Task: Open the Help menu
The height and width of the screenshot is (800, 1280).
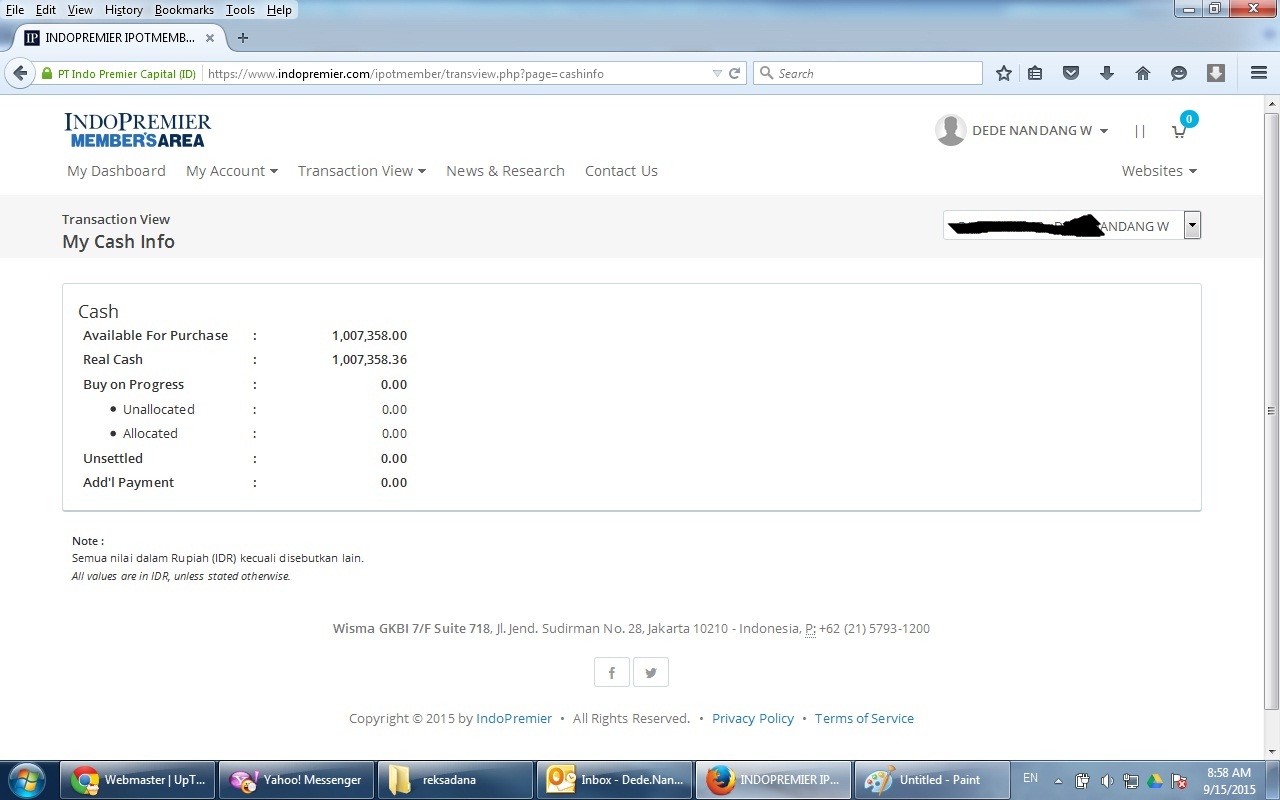Action: (279, 9)
